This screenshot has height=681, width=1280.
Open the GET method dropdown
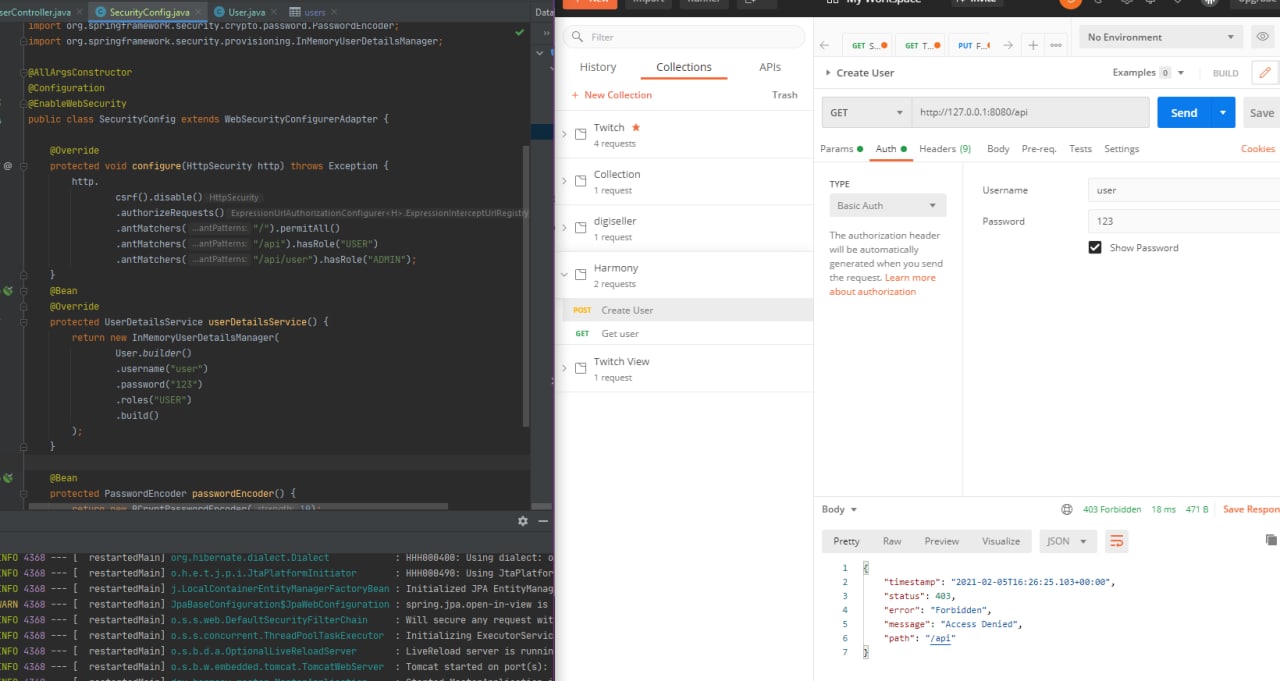(866, 112)
